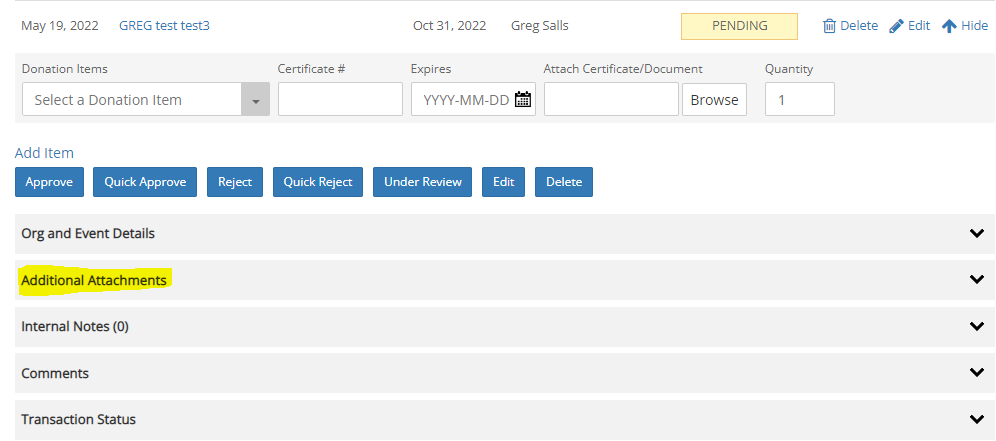Expand Additional Attachments chevron
Image resolution: width=996 pixels, height=441 pixels.
click(x=976, y=279)
